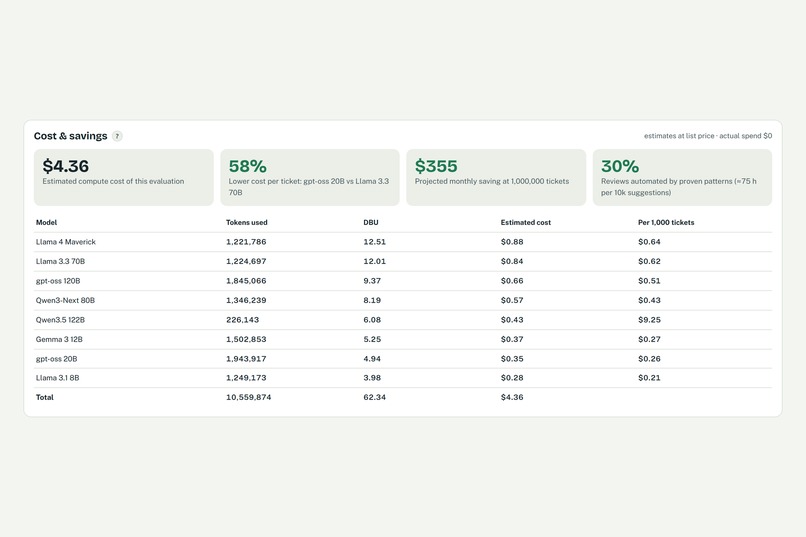
Task: Click the 12.01 DBU value
Action: point(374,262)
